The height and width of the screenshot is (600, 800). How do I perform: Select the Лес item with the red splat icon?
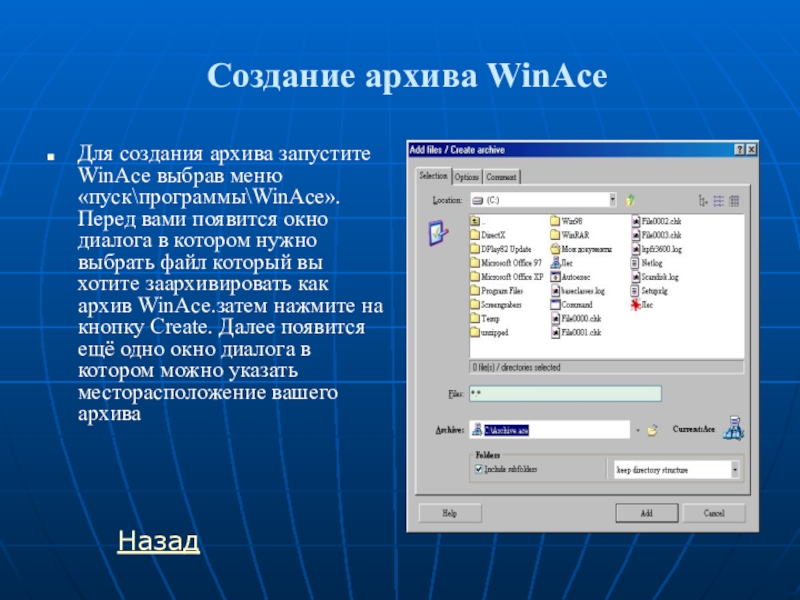pyautogui.click(x=642, y=305)
